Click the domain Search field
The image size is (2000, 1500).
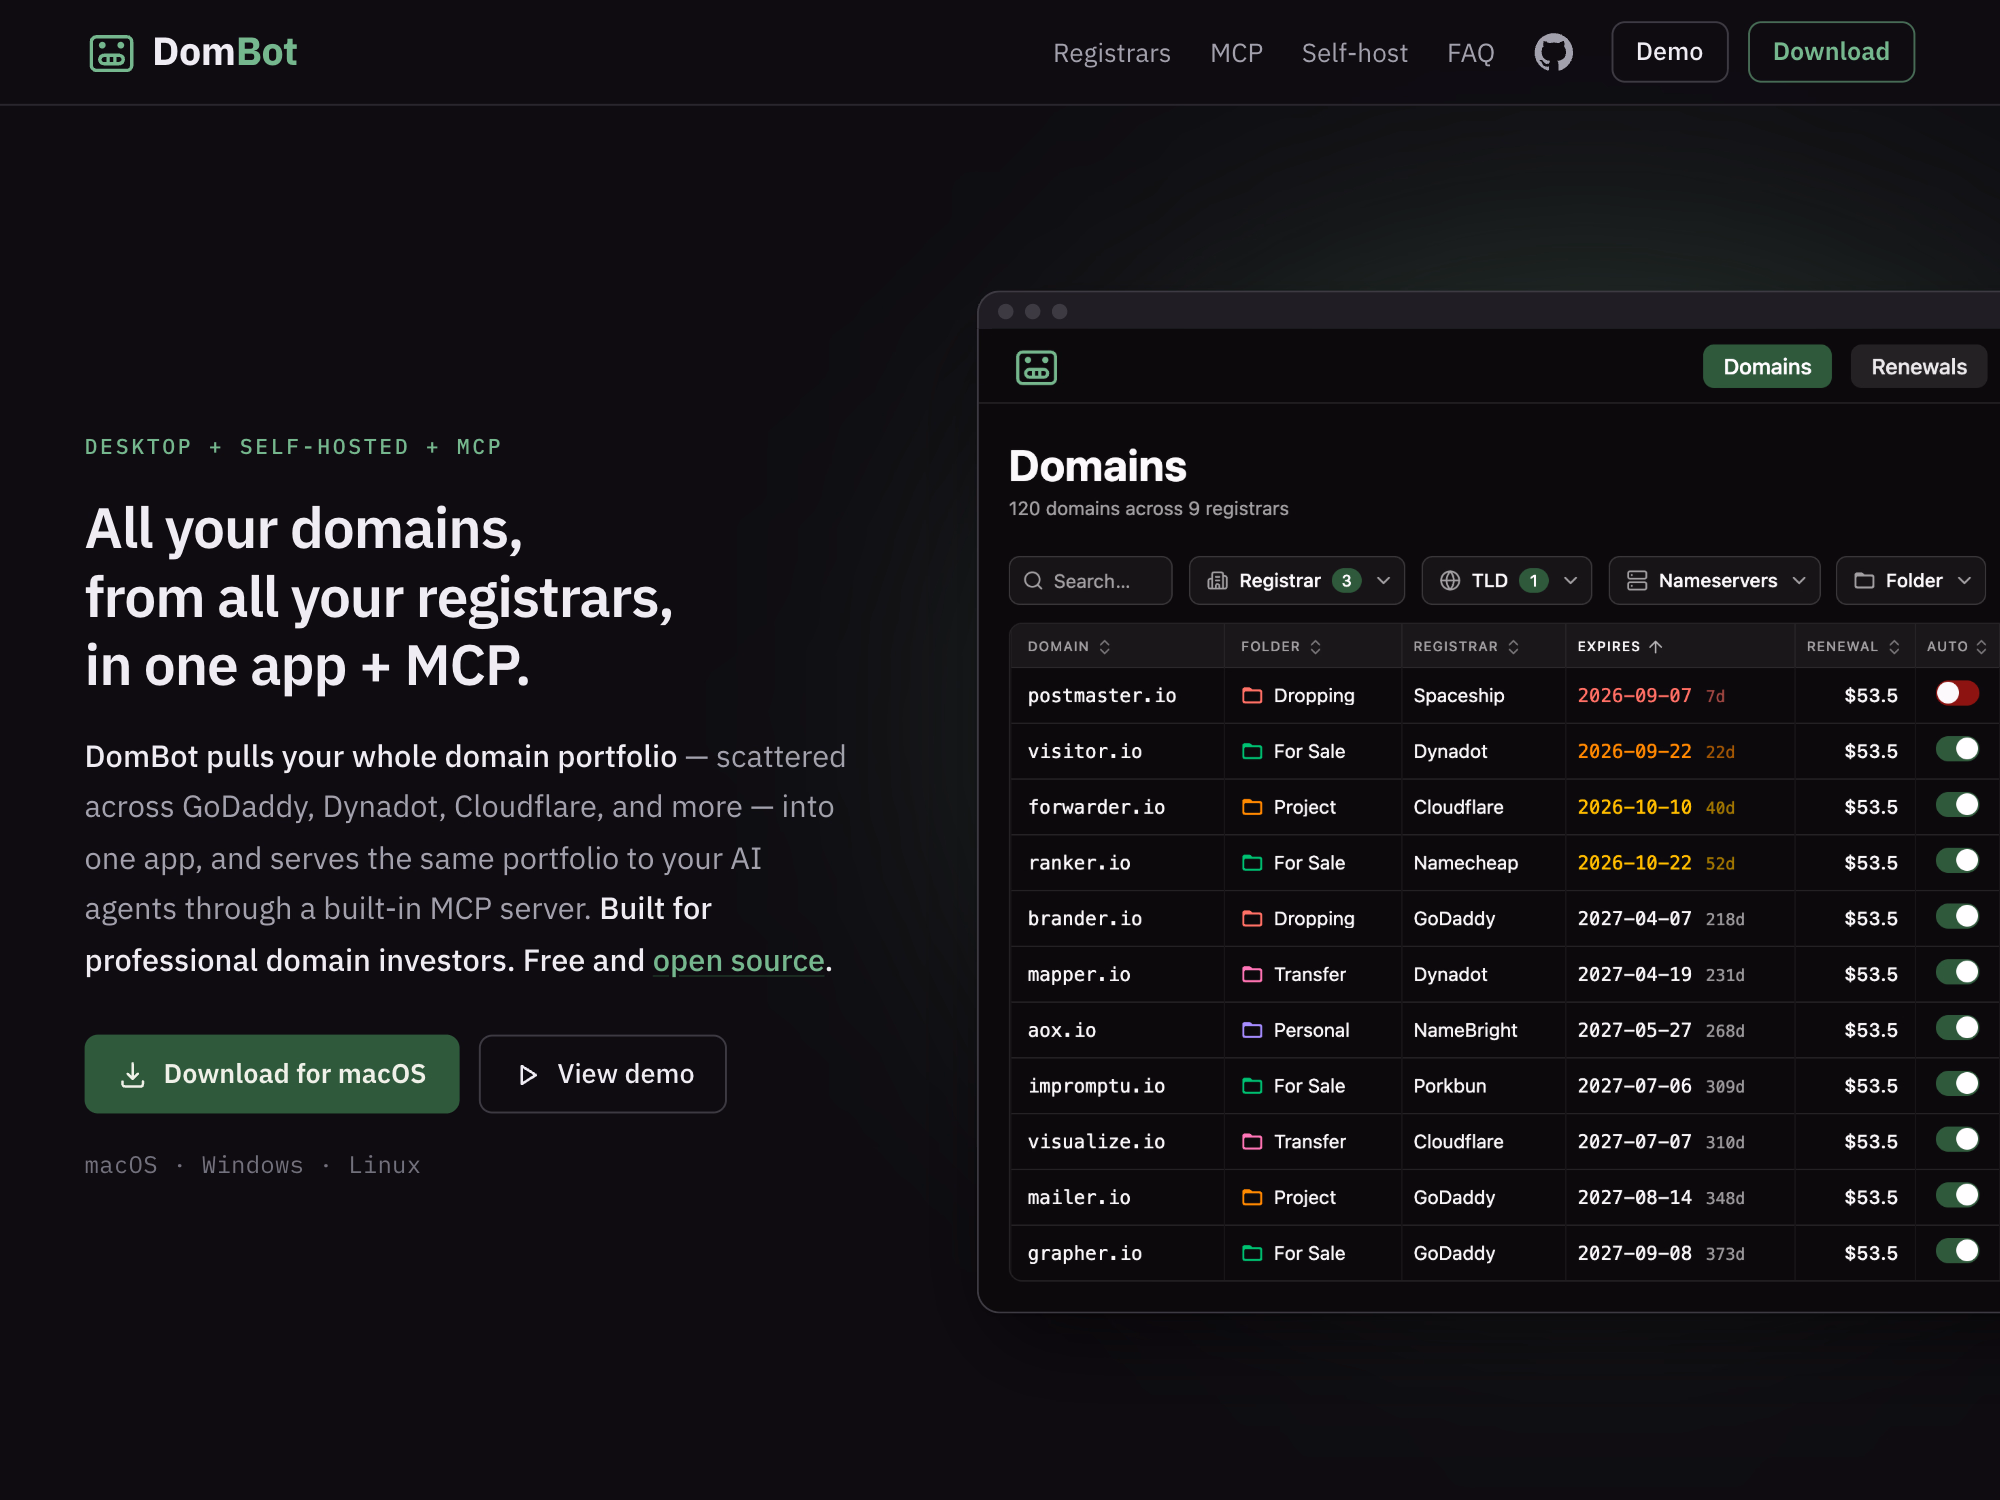pos(1090,581)
